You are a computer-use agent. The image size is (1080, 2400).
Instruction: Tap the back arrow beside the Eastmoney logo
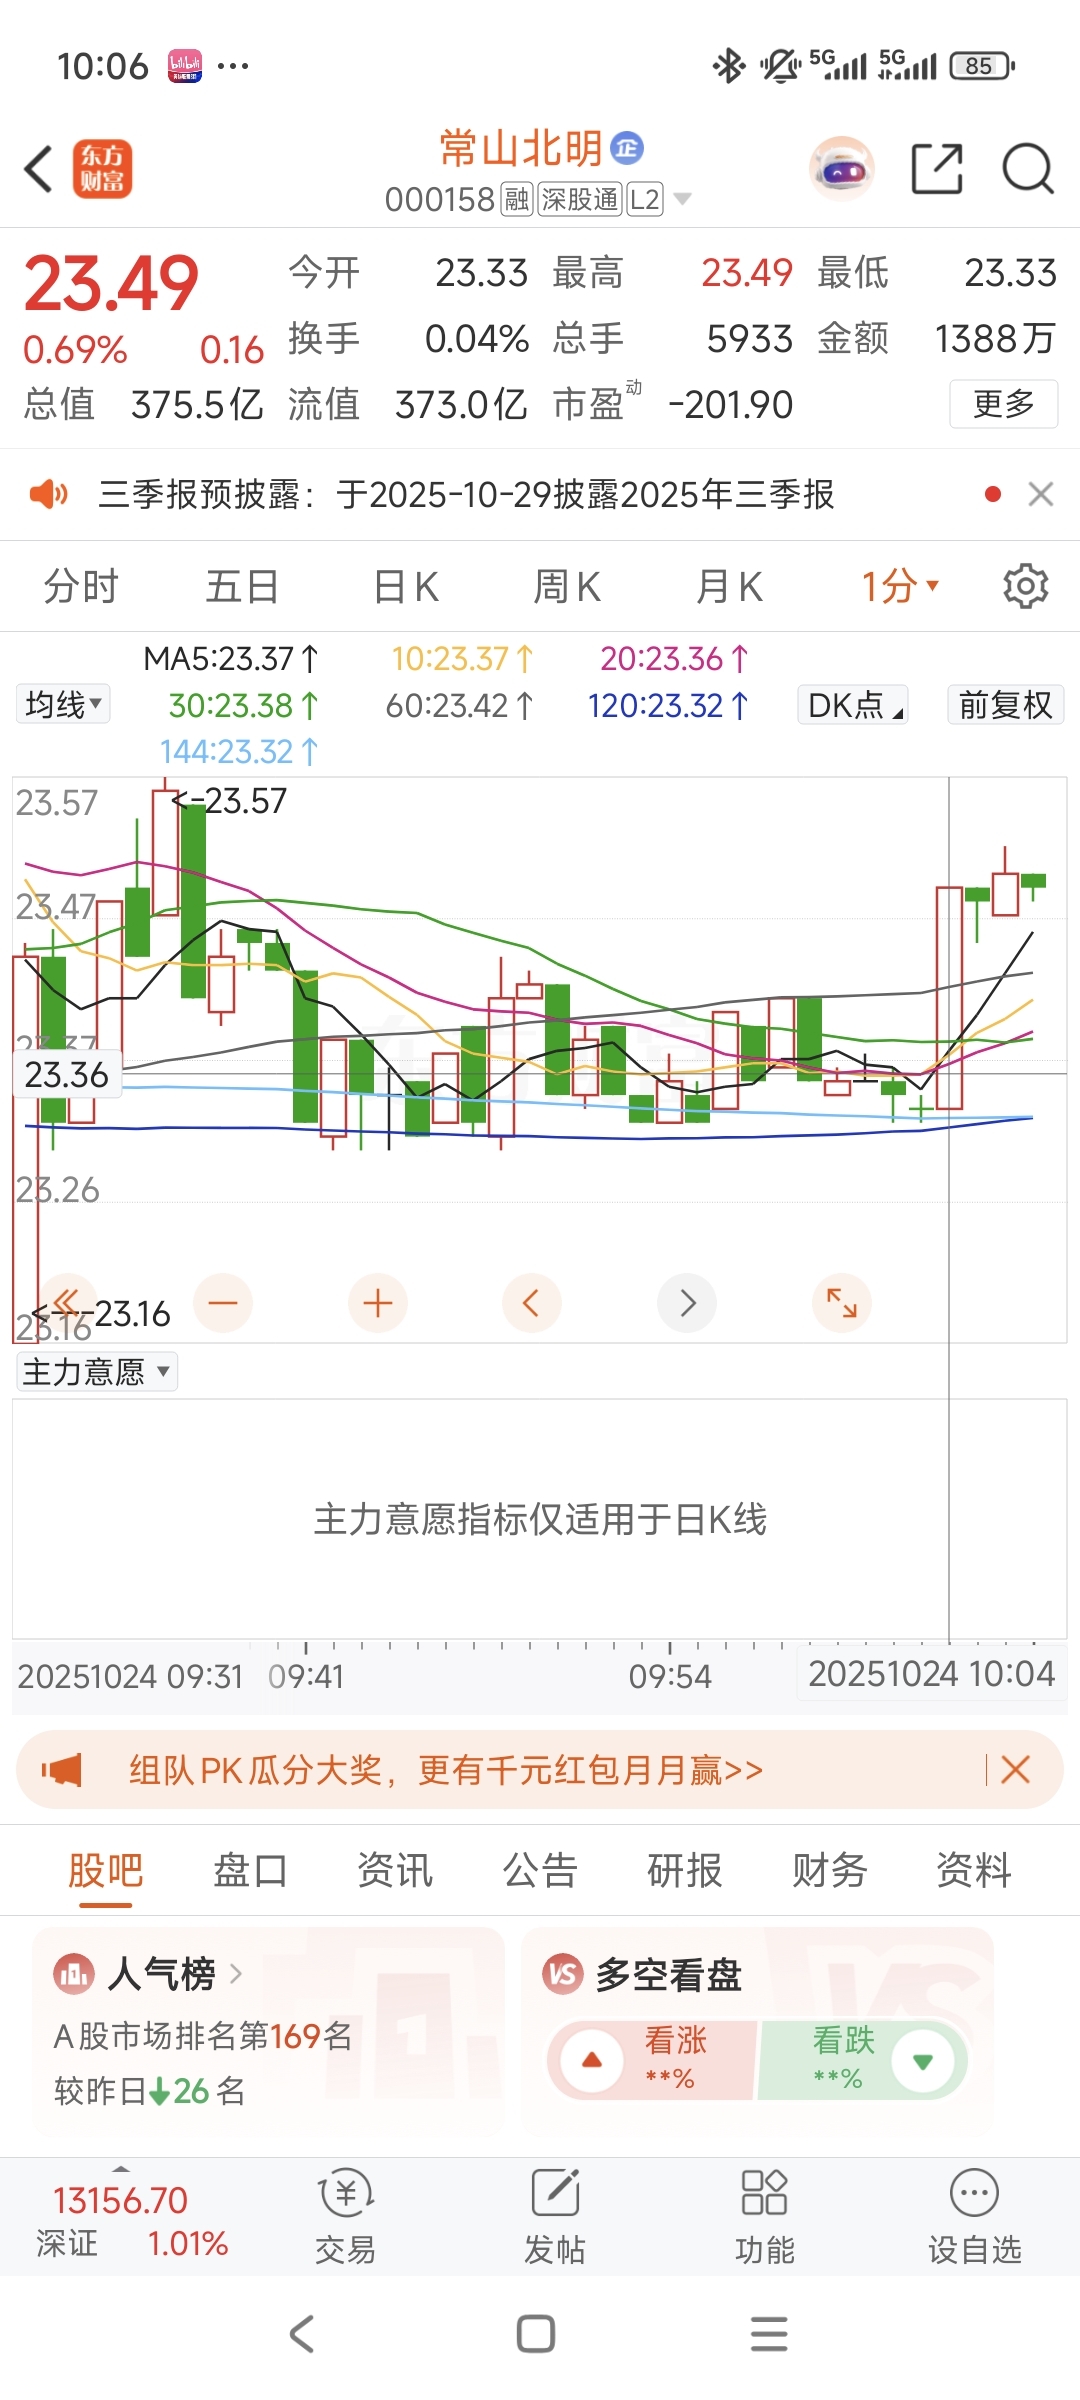(40, 168)
